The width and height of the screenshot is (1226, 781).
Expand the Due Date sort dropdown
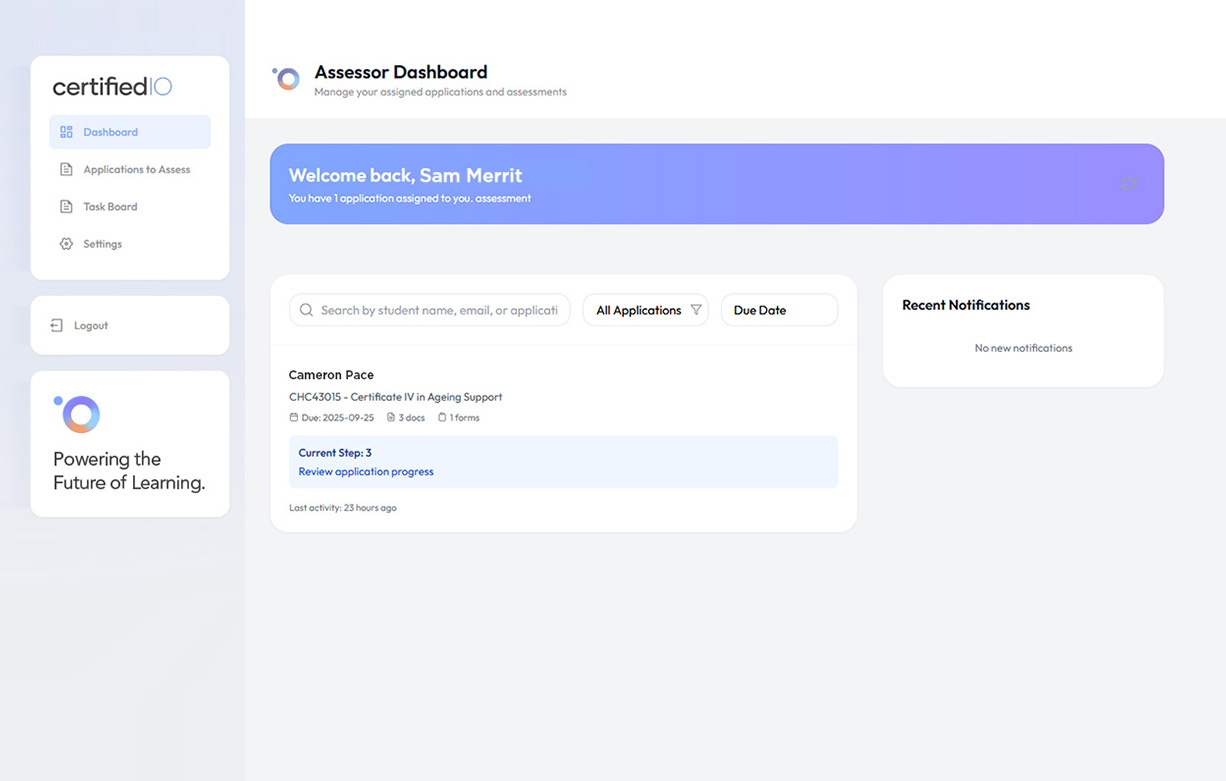(x=779, y=310)
